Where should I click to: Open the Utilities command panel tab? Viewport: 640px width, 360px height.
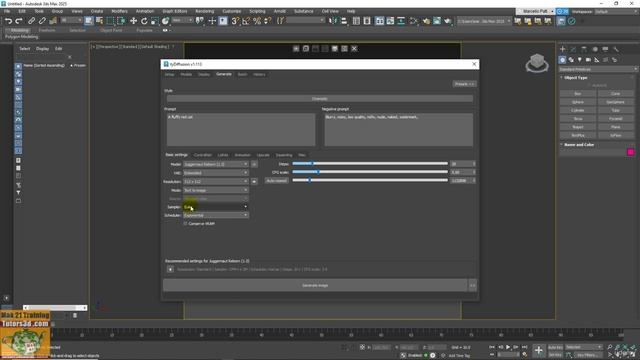pos(616,49)
